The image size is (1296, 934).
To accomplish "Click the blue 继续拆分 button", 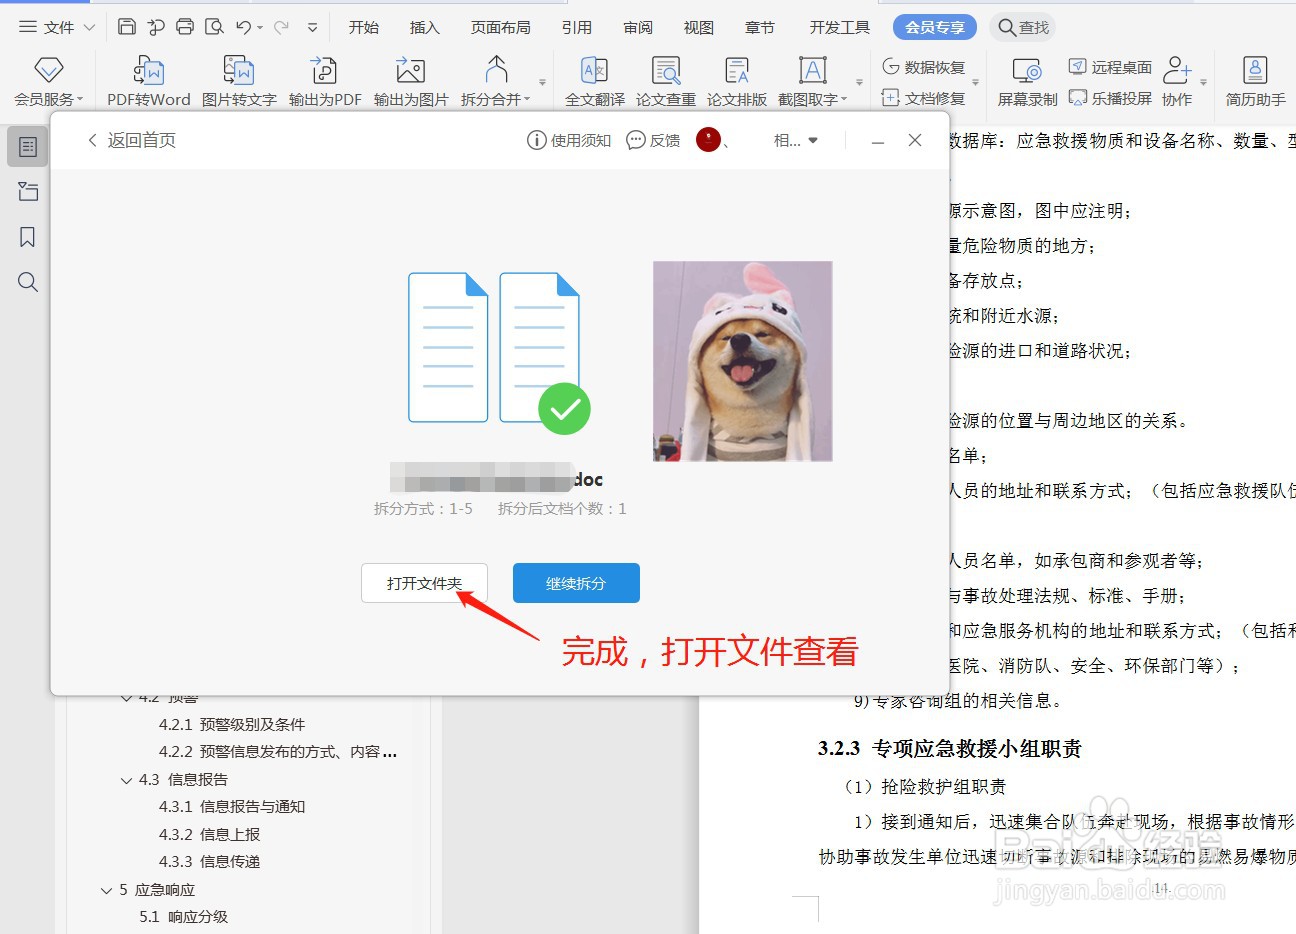I will point(576,583).
